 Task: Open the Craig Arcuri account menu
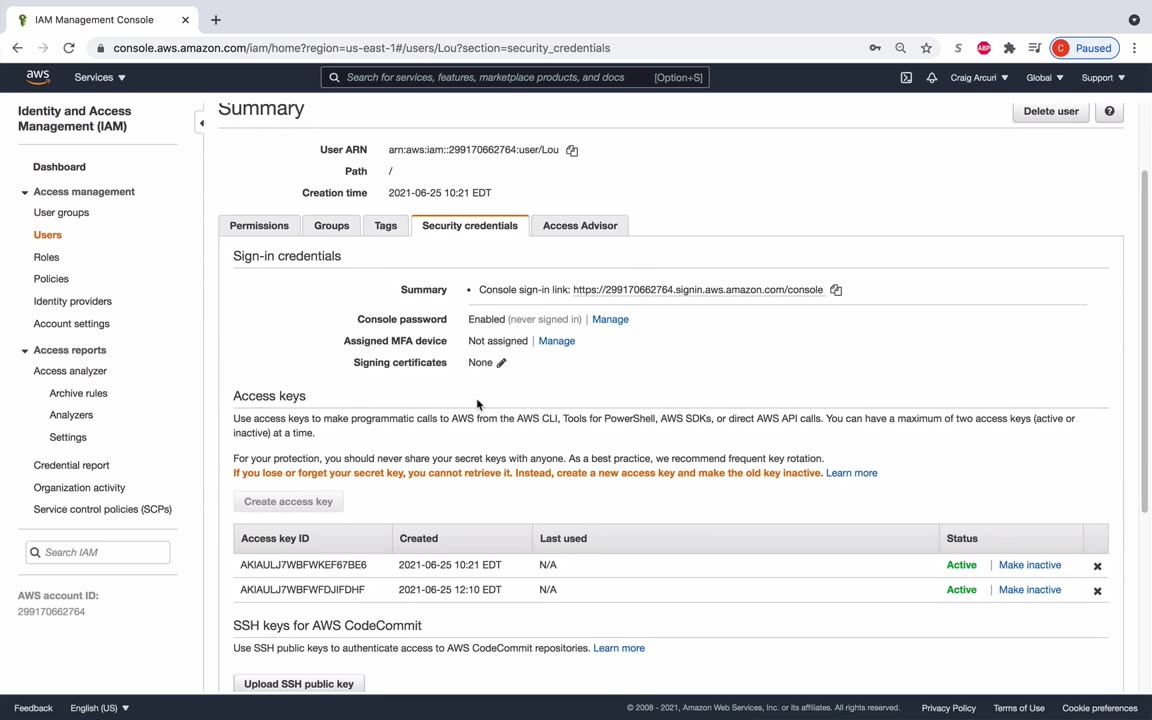pyautogui.click(x=979, y=77)
